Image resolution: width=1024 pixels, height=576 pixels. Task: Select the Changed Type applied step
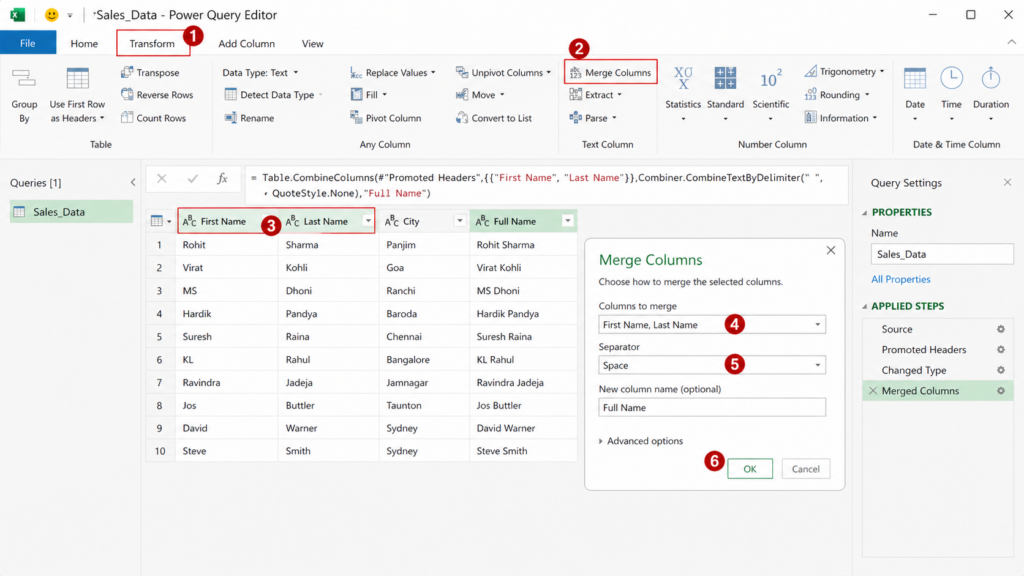point(914,370)
